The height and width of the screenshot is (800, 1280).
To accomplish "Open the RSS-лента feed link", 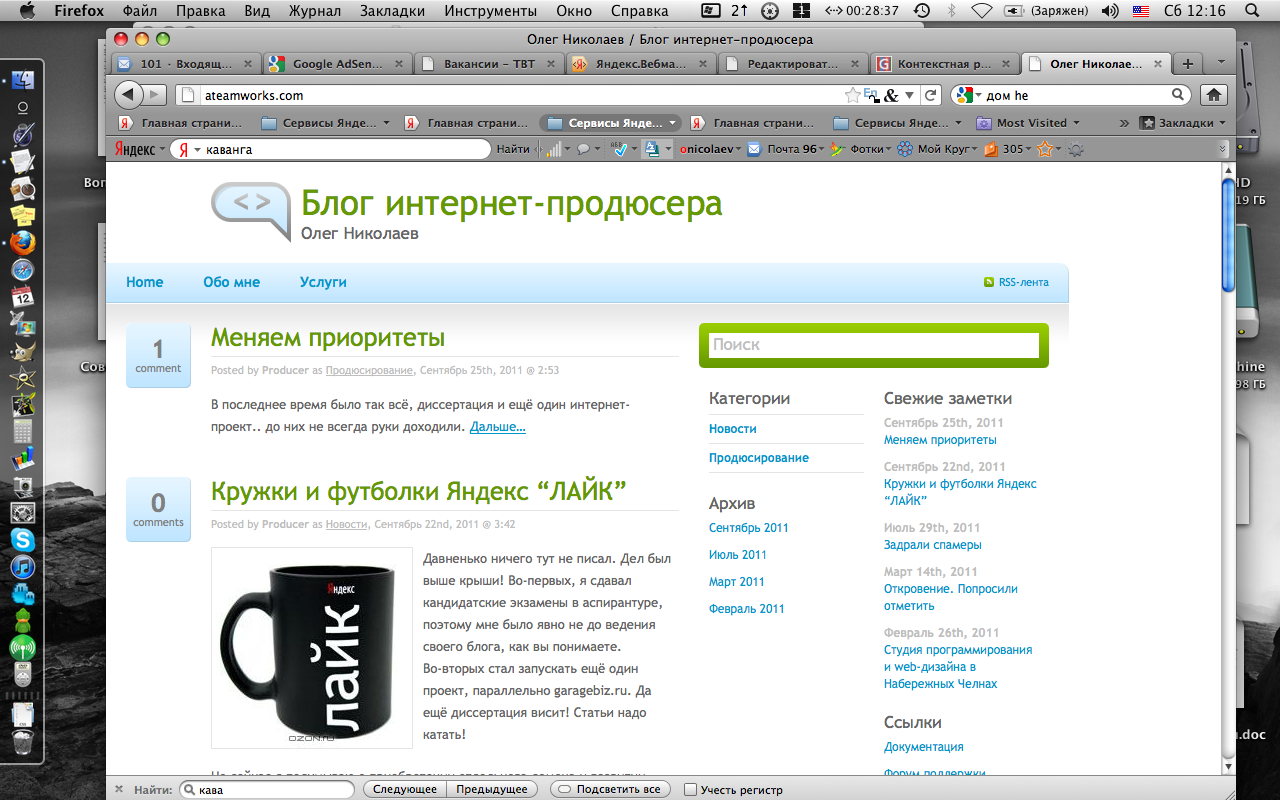I will point(1022,282).
